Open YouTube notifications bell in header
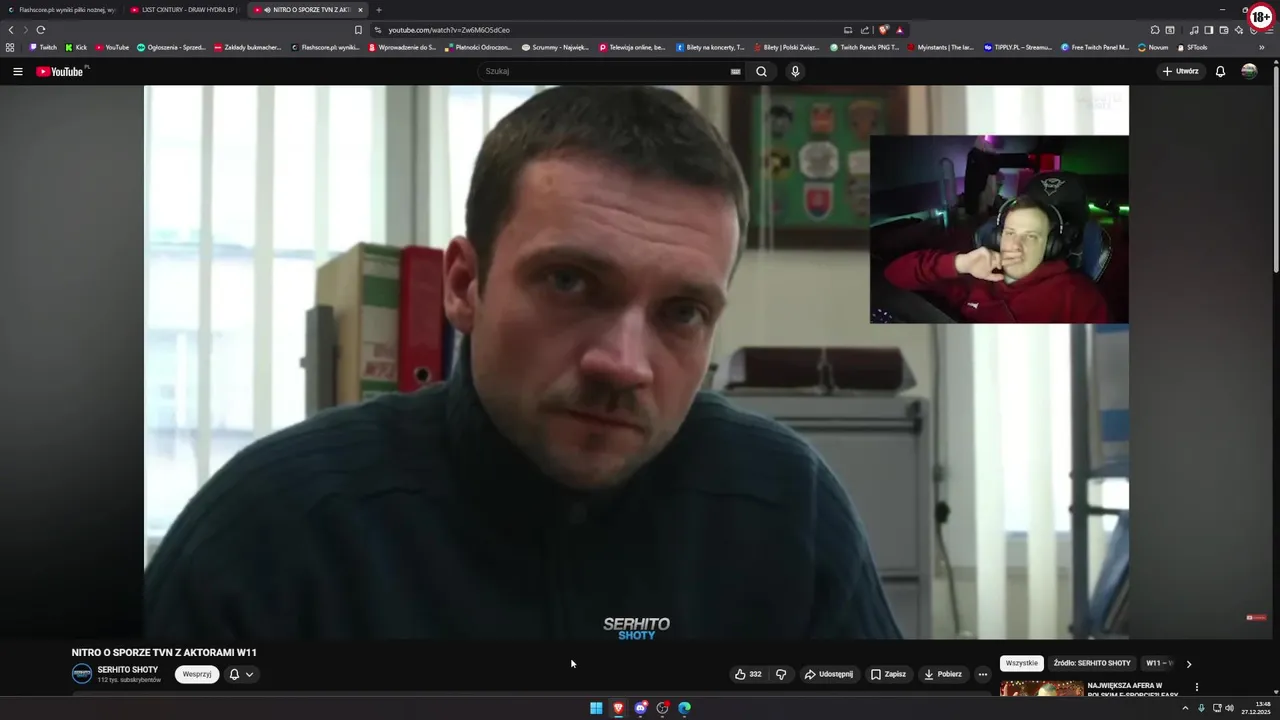 [1220, 71]
